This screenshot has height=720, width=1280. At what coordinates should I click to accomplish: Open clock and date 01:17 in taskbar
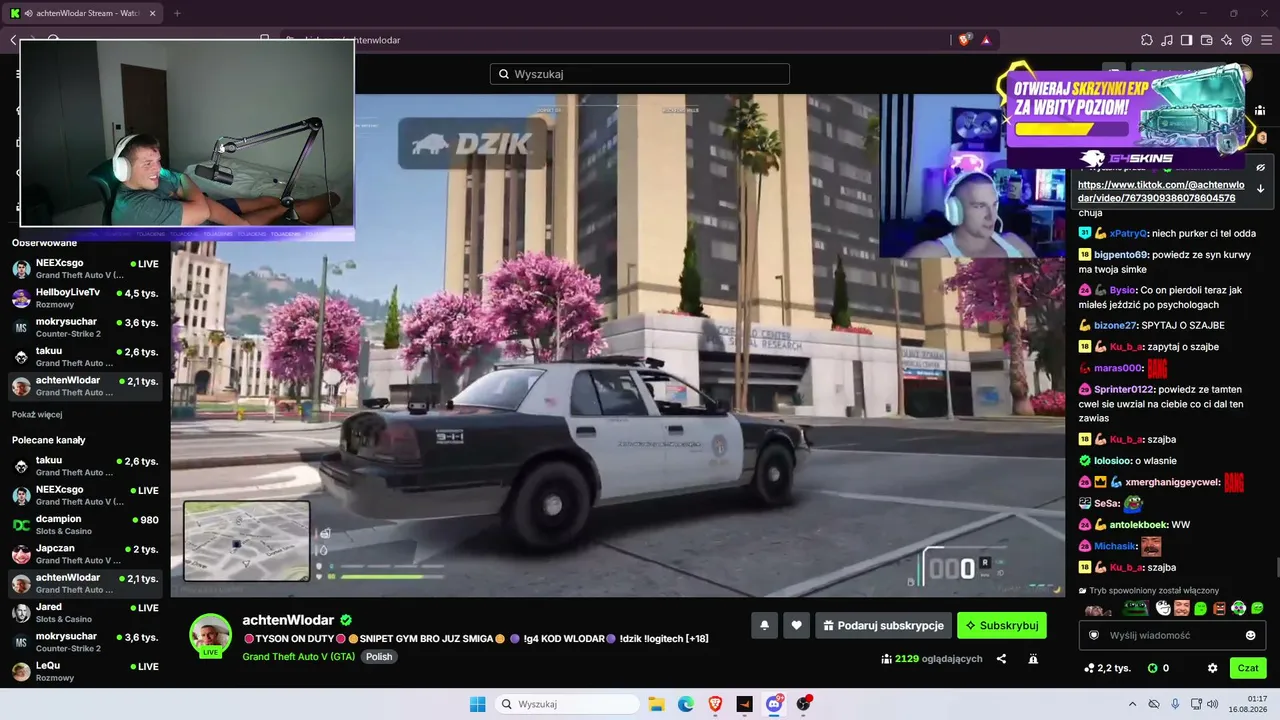[x=1248, y=704]
